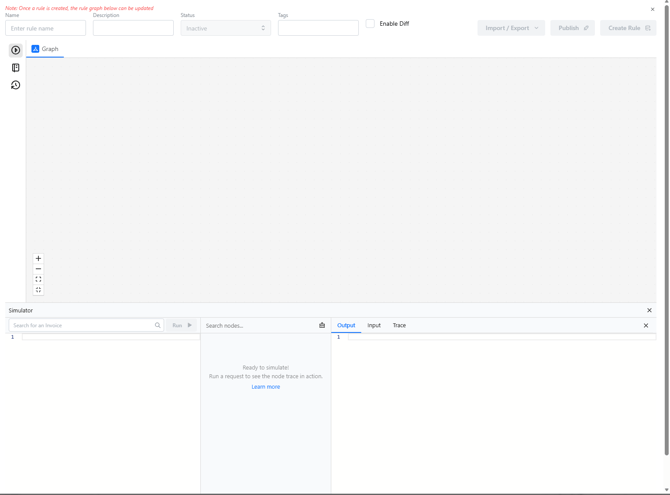Select the Input tab
The height and width of the screenshot is (495, 670).
pos(374,325)
